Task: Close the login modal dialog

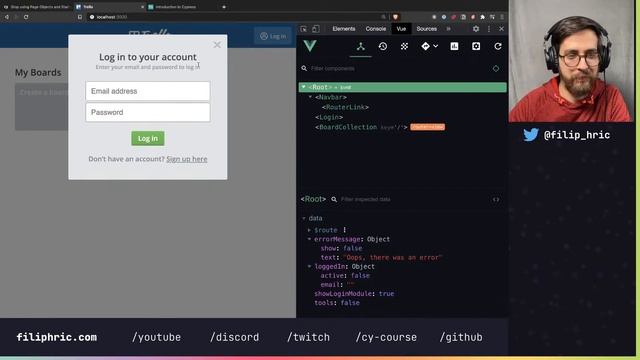Action: coord(217,44)
